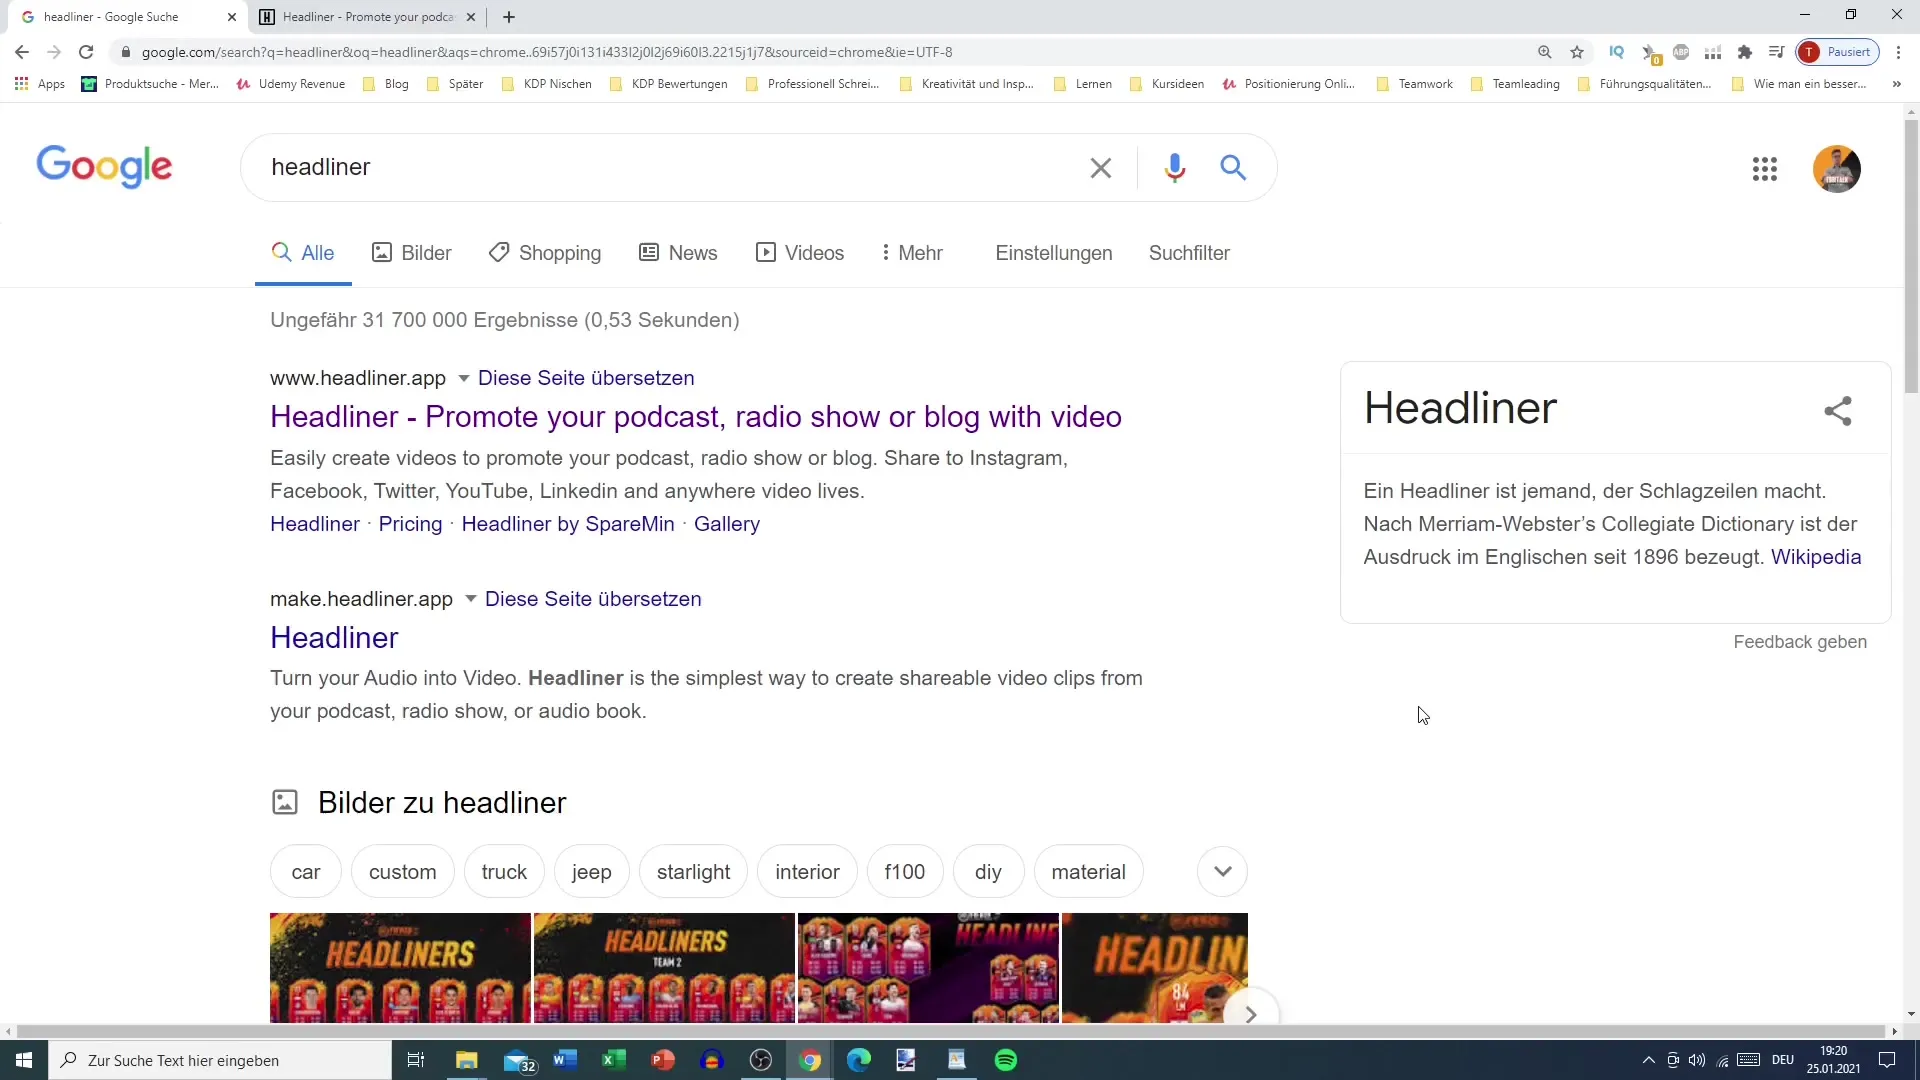This screenshot has width=1920, height=1080.
Task: Open PowerPoint from the taskbar
Action: click(x=663, y=1060)
